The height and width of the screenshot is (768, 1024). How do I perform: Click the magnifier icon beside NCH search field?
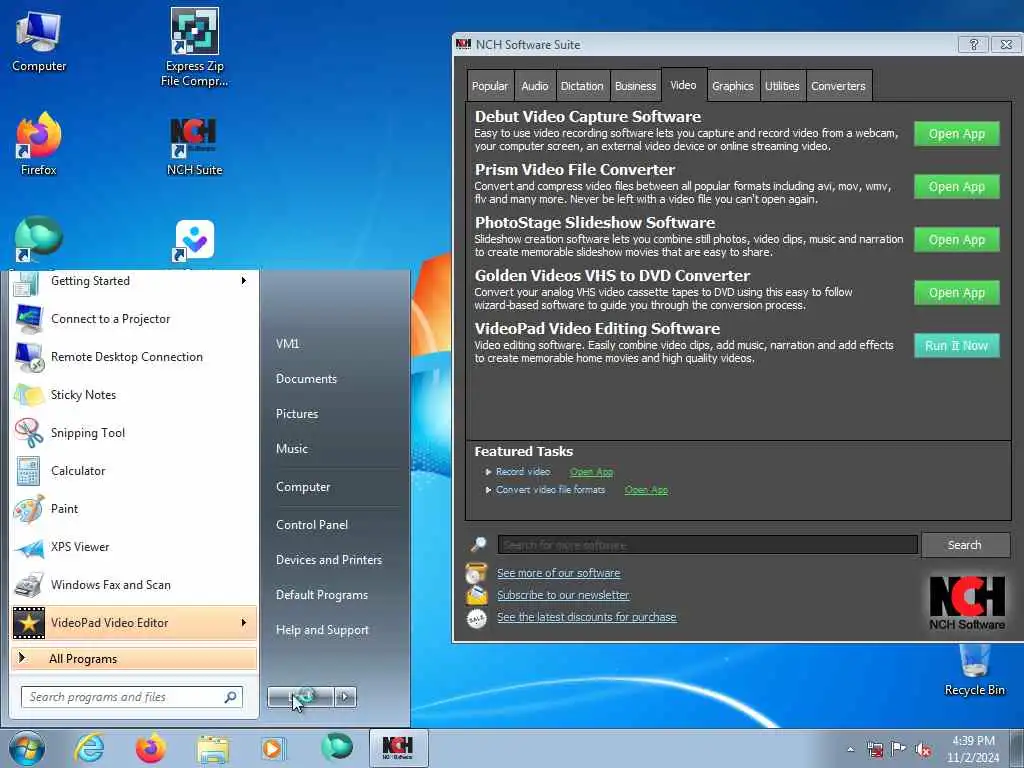[x=479, y=544]
